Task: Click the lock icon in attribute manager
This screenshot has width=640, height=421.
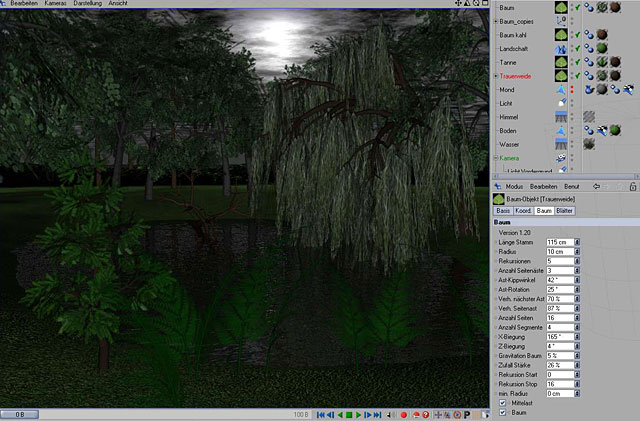Action: coord(633,187)
